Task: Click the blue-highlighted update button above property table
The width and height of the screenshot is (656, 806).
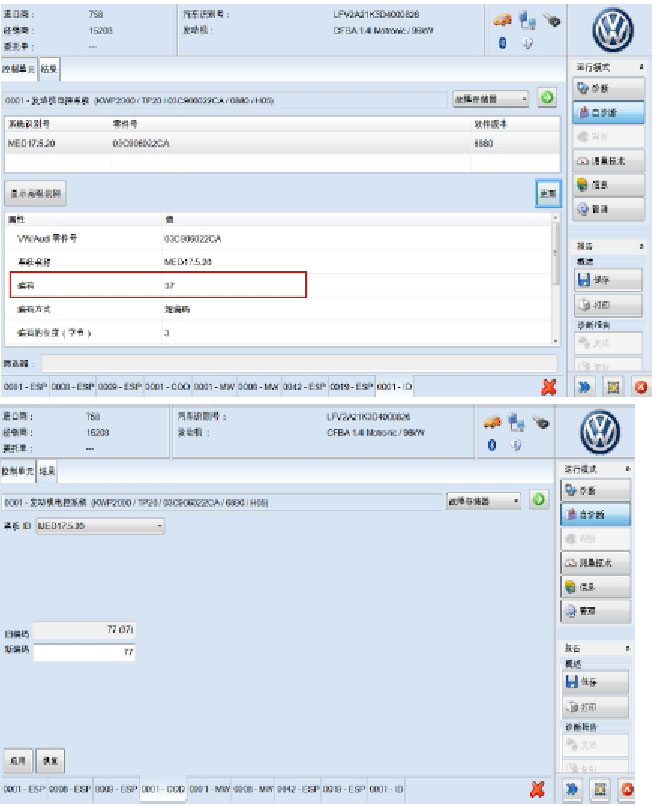Action: [548, 193]
